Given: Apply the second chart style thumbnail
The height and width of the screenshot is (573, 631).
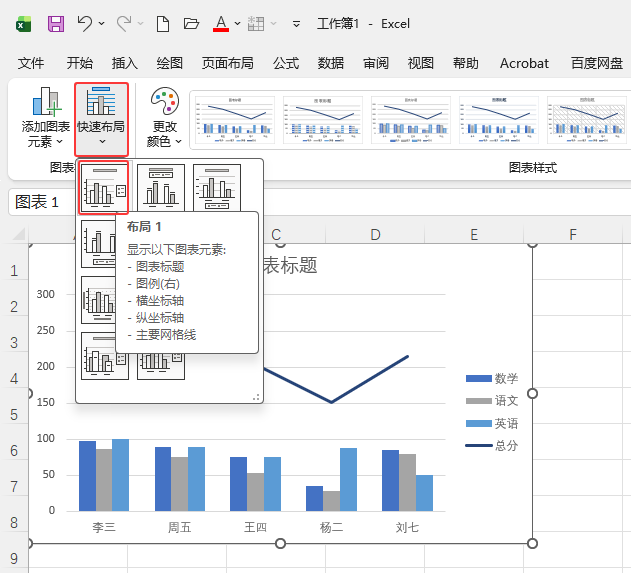Looking at the screenshot, I should (x=323, y=120).
